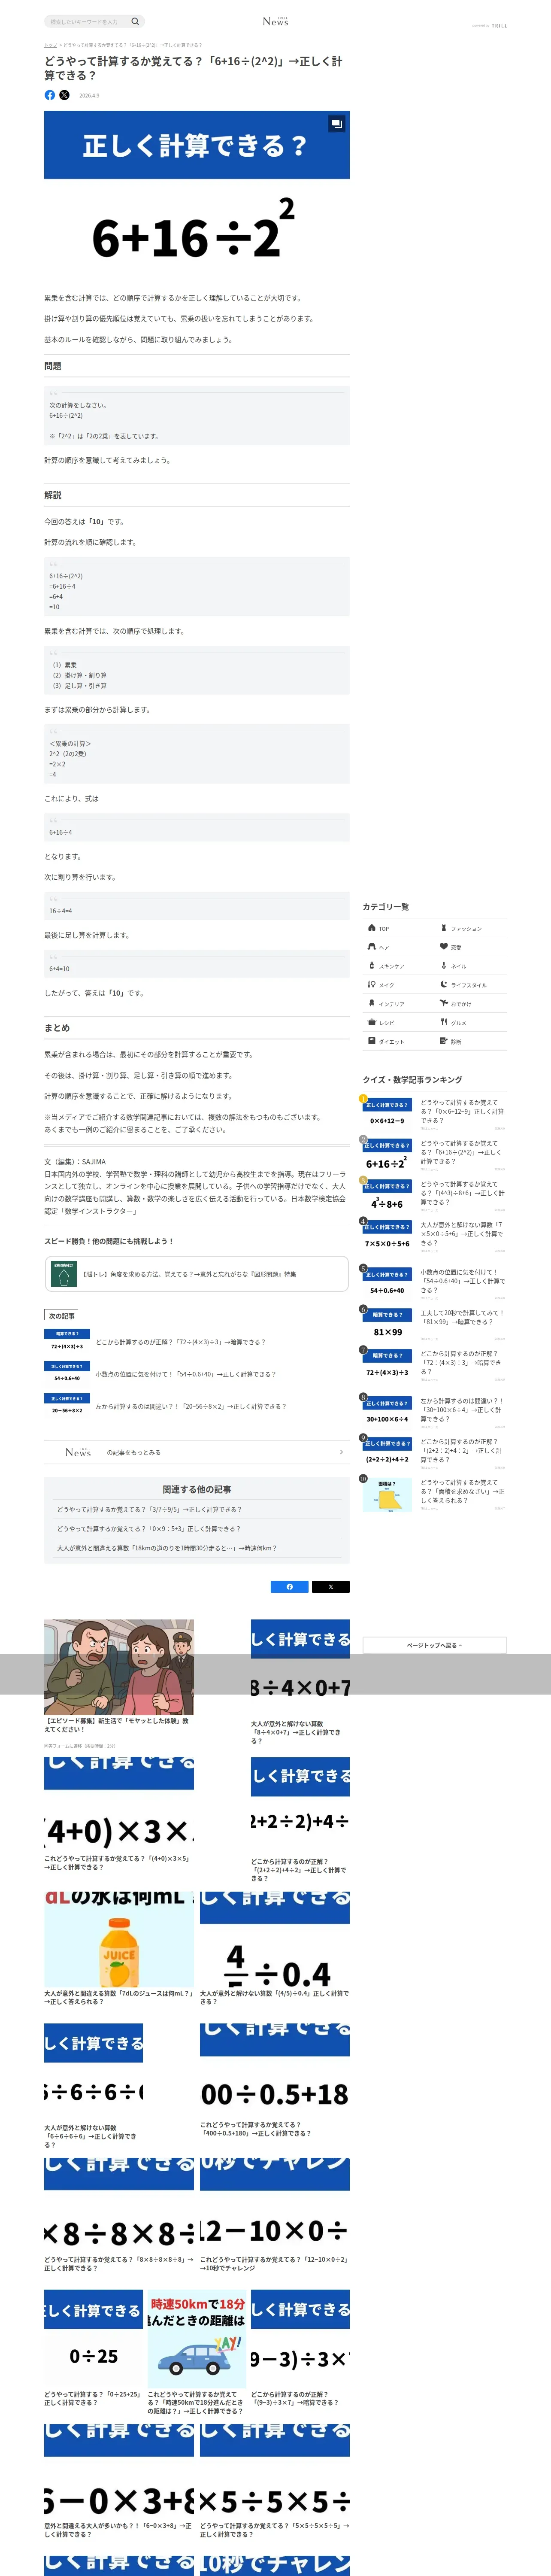Open related article about 3/7÷9/5 calculation
Screen dimensions: 551x2576
point(149,1509)
